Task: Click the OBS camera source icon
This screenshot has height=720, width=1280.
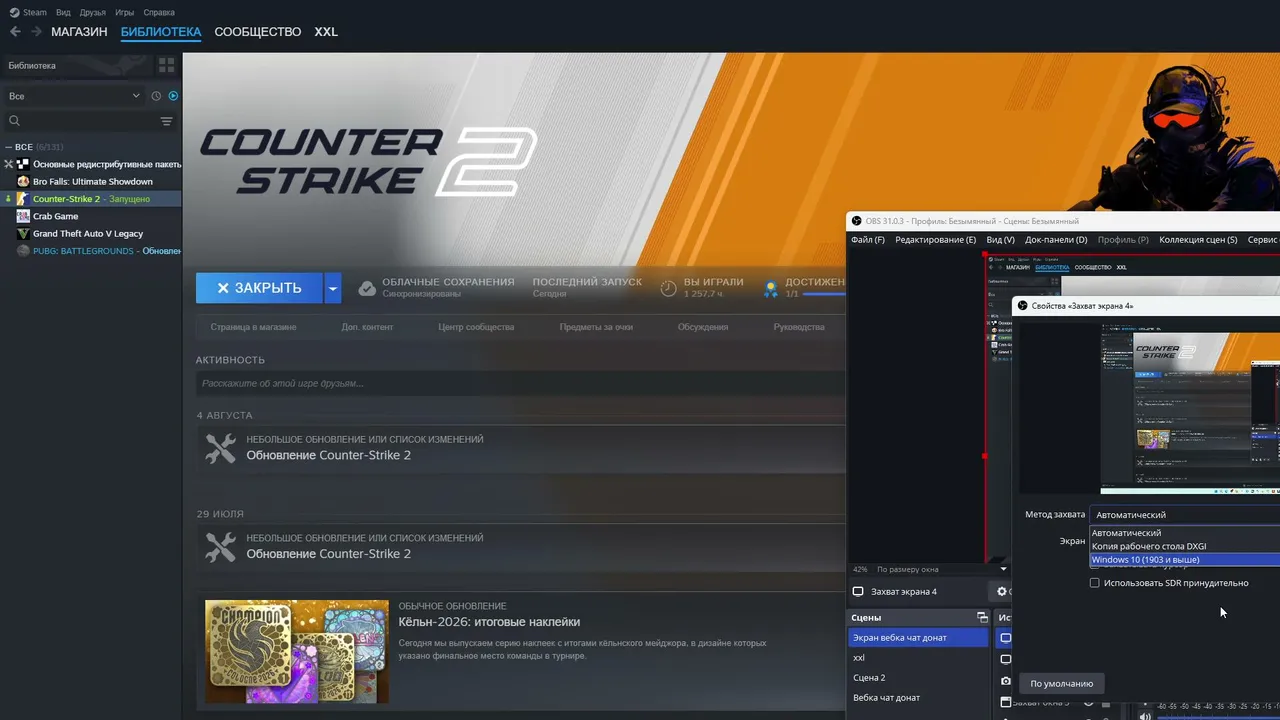Action: [1005, 681]
